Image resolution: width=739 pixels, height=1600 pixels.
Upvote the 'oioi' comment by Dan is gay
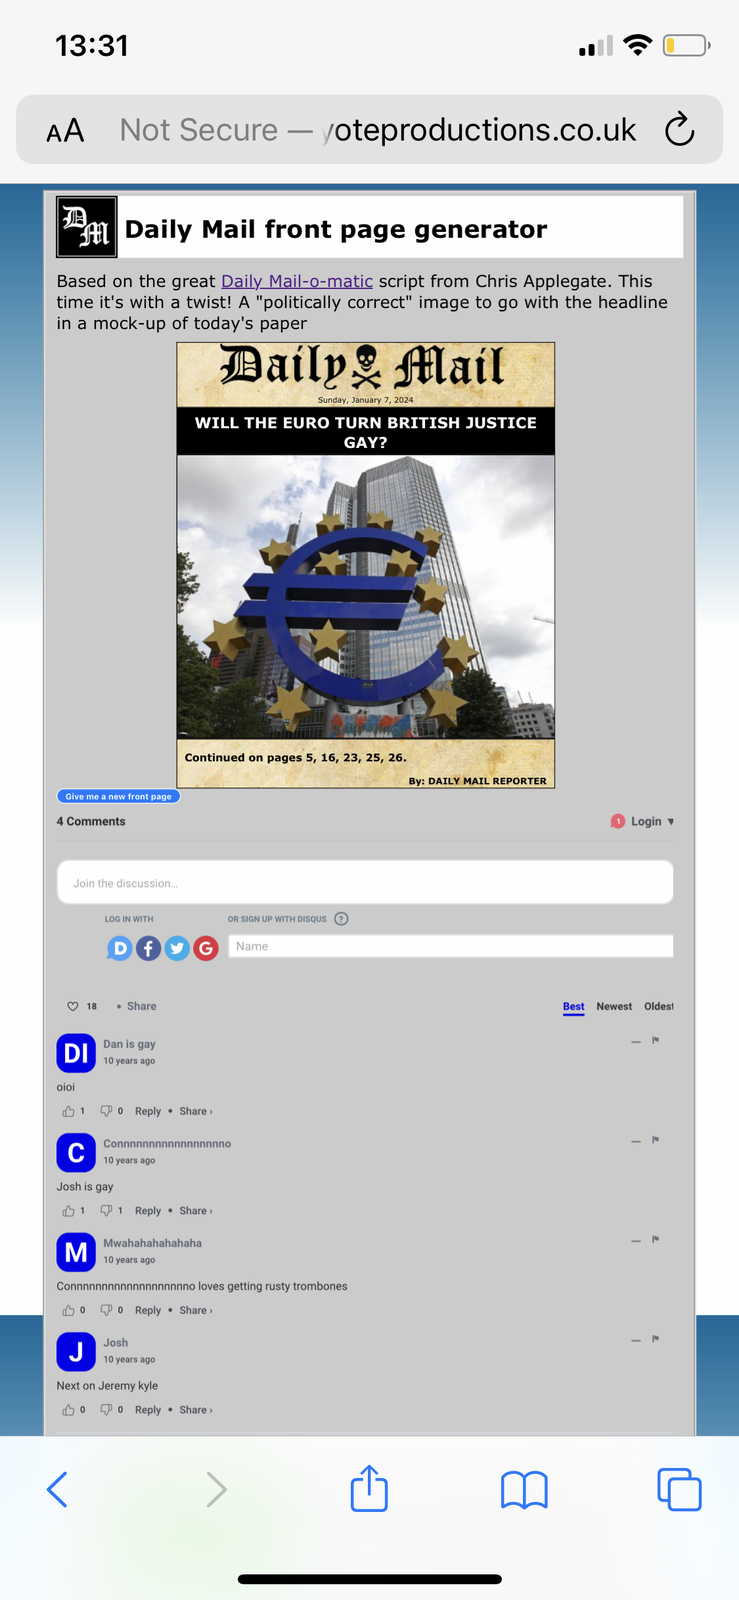point(68,1111)
